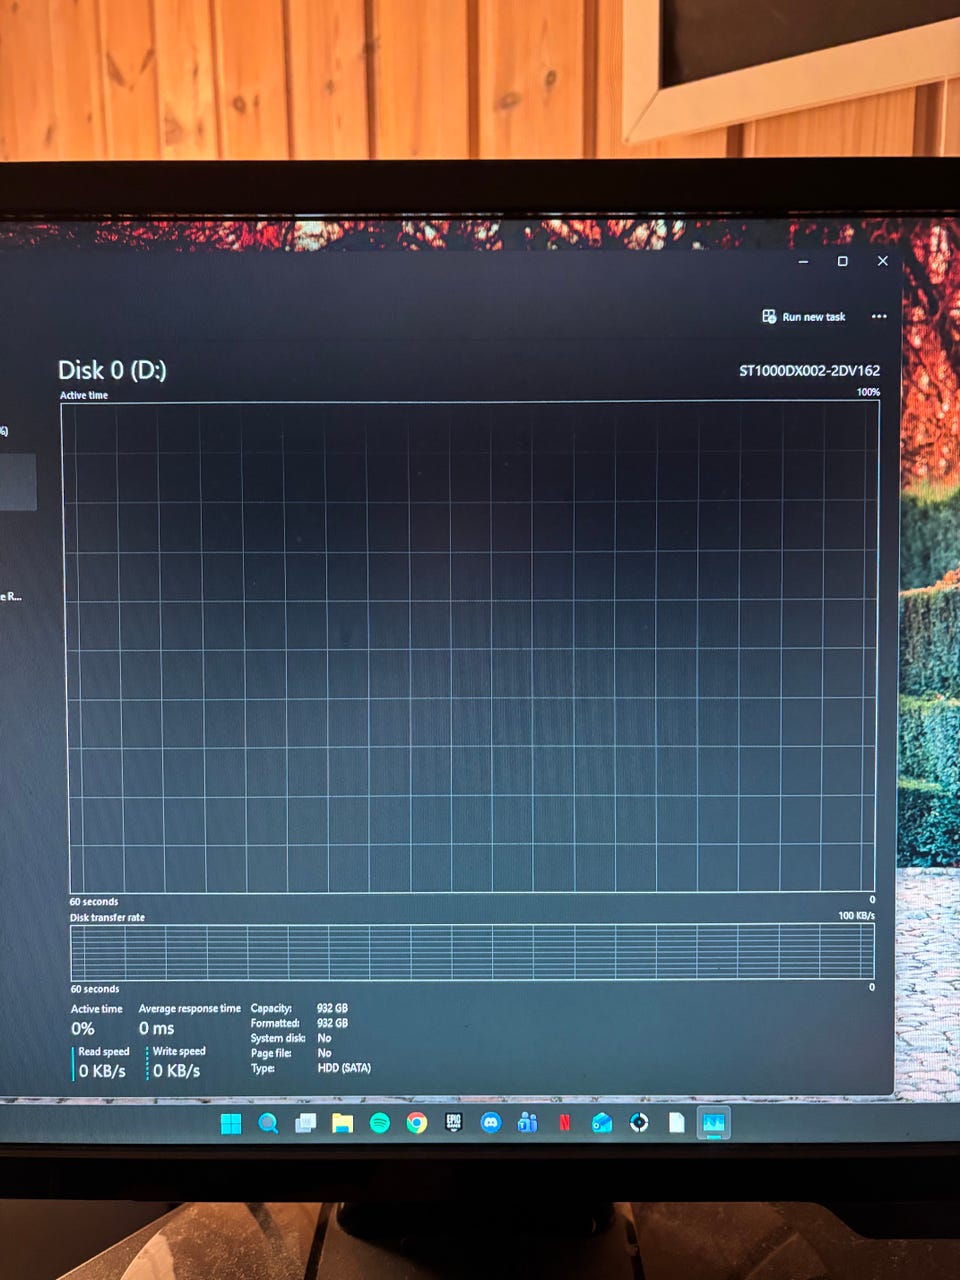The width and height of the screenshot is (960, 1280).
Task: Click the System disk No value
Action: (324, 1038)
